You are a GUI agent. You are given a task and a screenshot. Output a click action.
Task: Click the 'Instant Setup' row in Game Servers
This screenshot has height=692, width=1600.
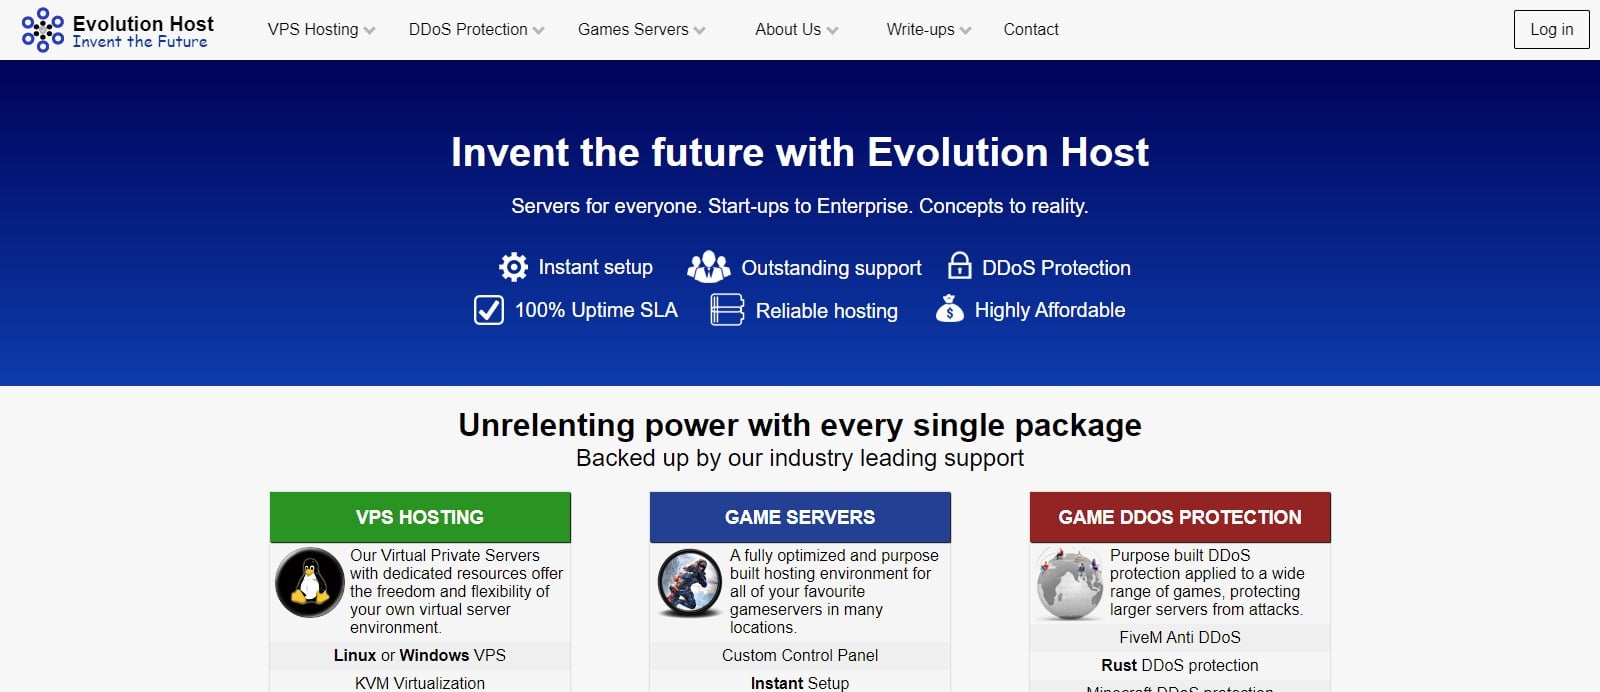click(800, 683)
